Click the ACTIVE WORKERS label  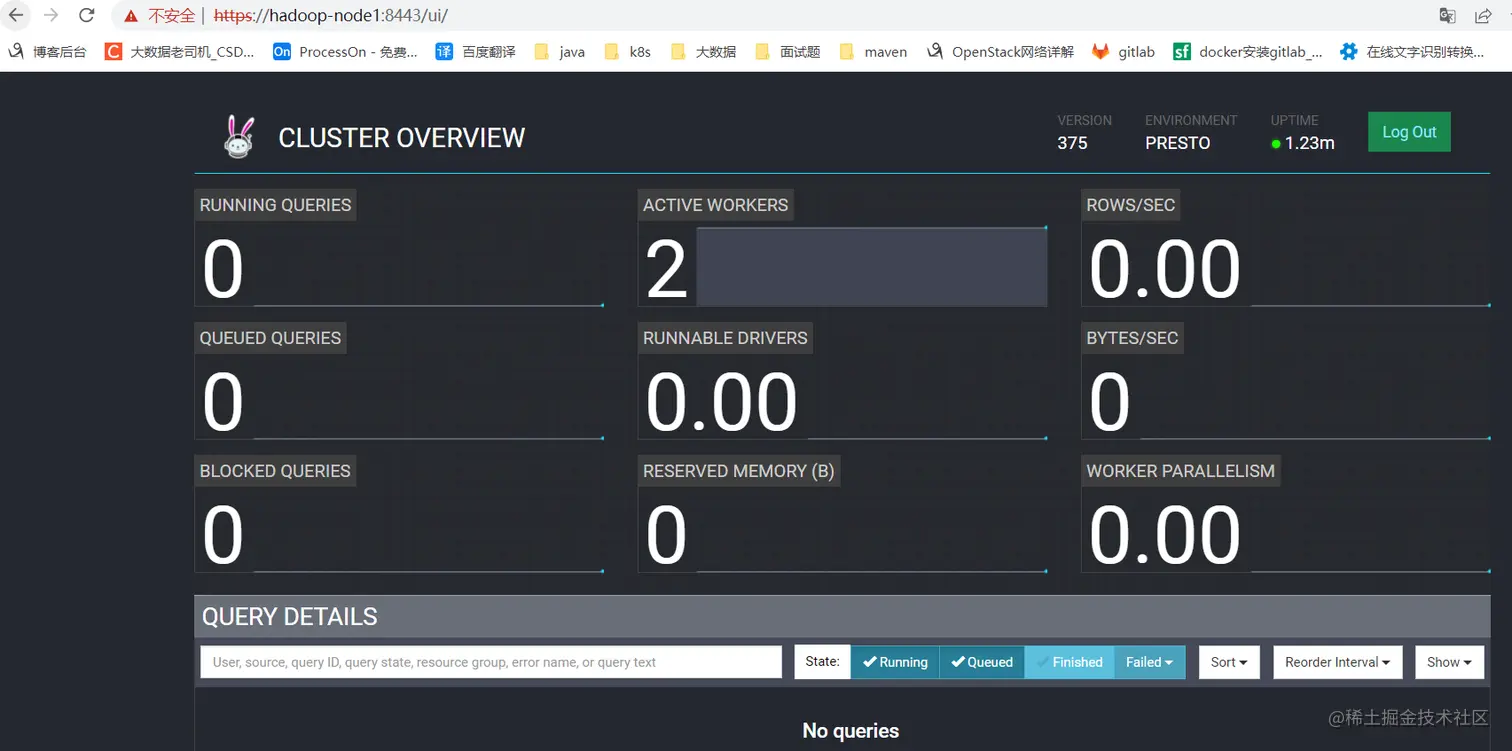tap(715, 205)
